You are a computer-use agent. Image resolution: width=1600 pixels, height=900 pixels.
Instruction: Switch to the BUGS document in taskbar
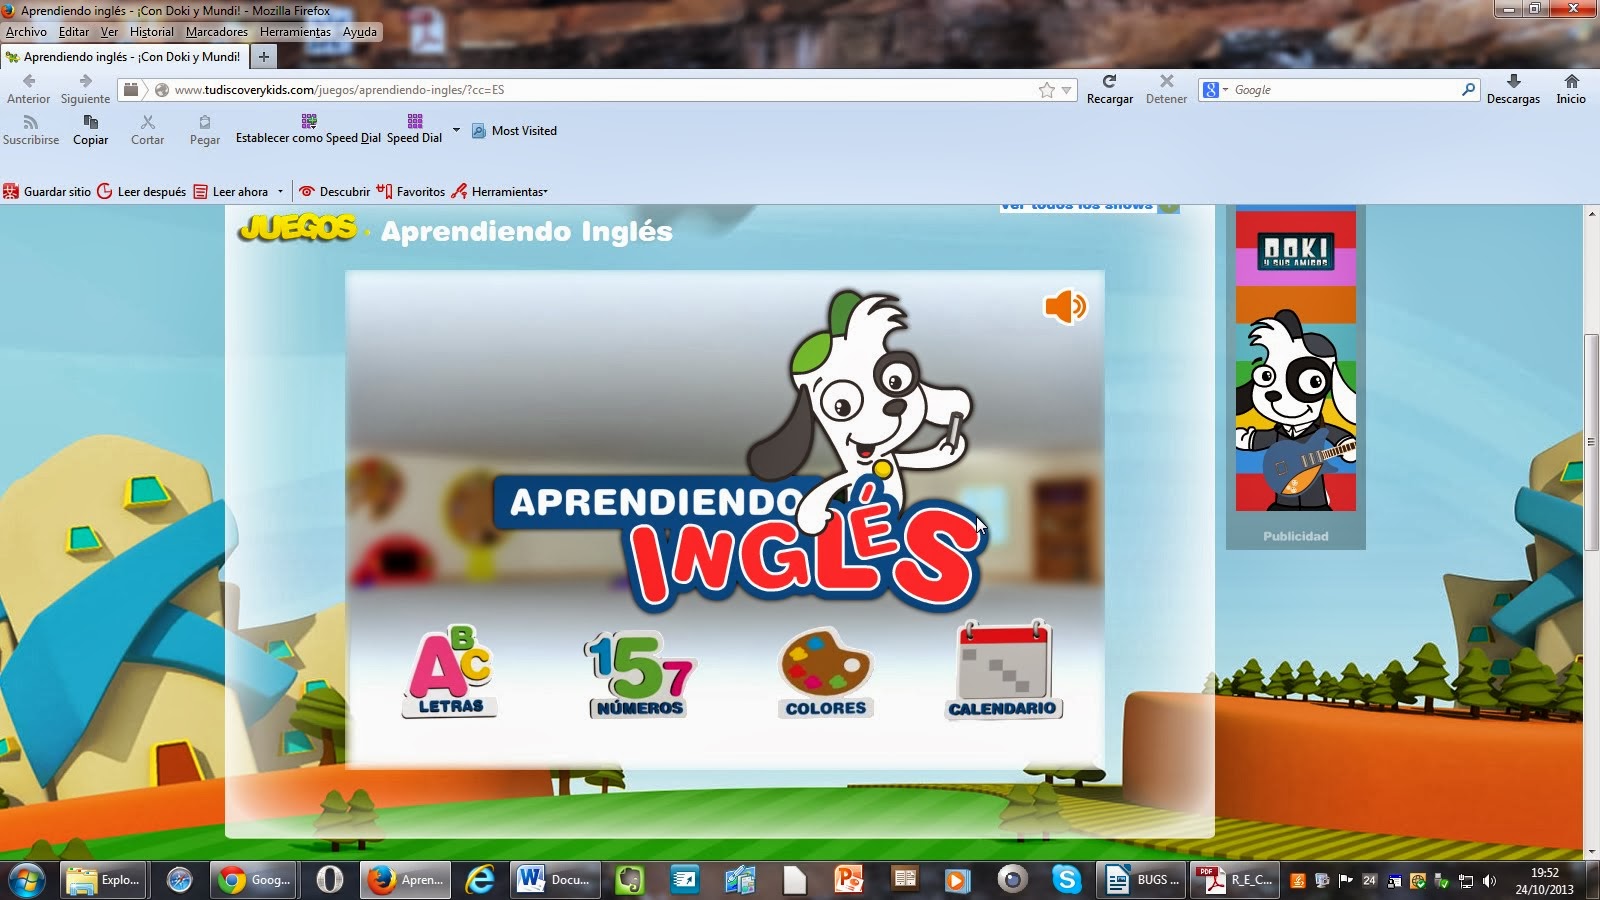coord(1141,880)
